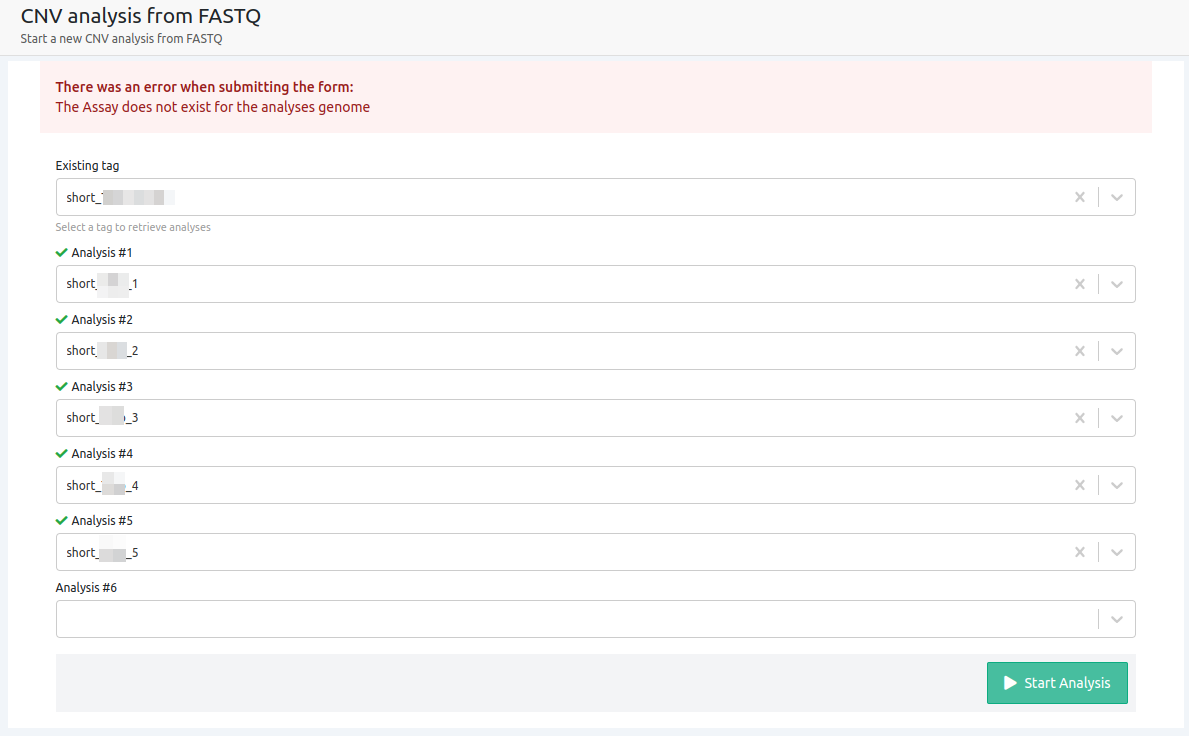Expand the Existing tag dropdown arrow
Viewport: 1189px width, 736px height.
tap(1117, 197)
